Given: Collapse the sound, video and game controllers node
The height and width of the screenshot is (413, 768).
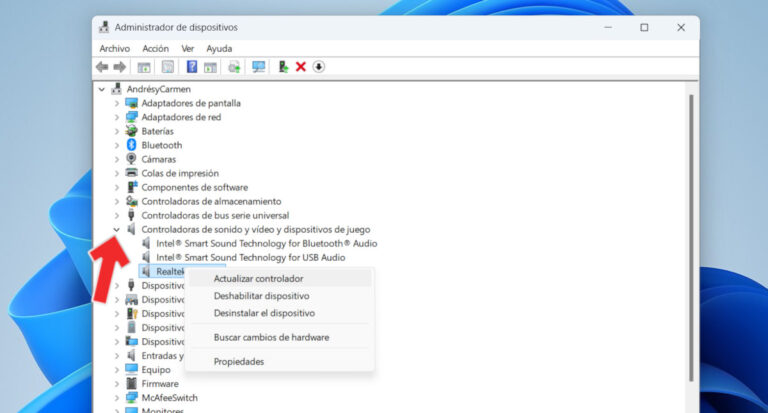Looking at the screenshot, I should coord(117,229).
